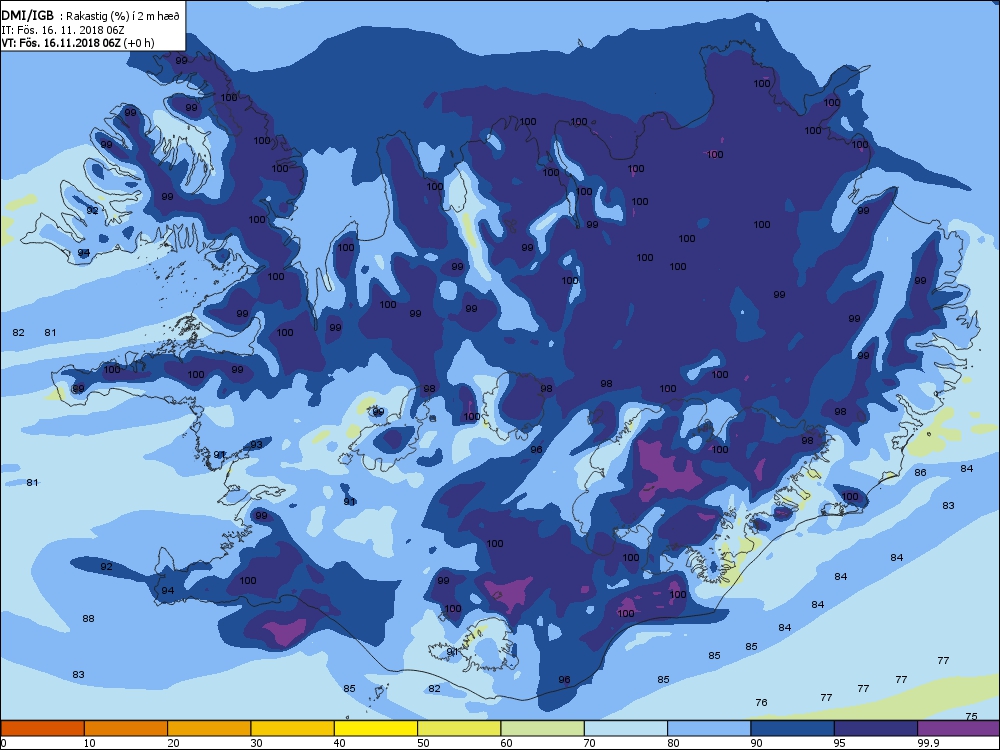
Task: Click the 0–10 dark orange legend swatch
Action: 42,728
